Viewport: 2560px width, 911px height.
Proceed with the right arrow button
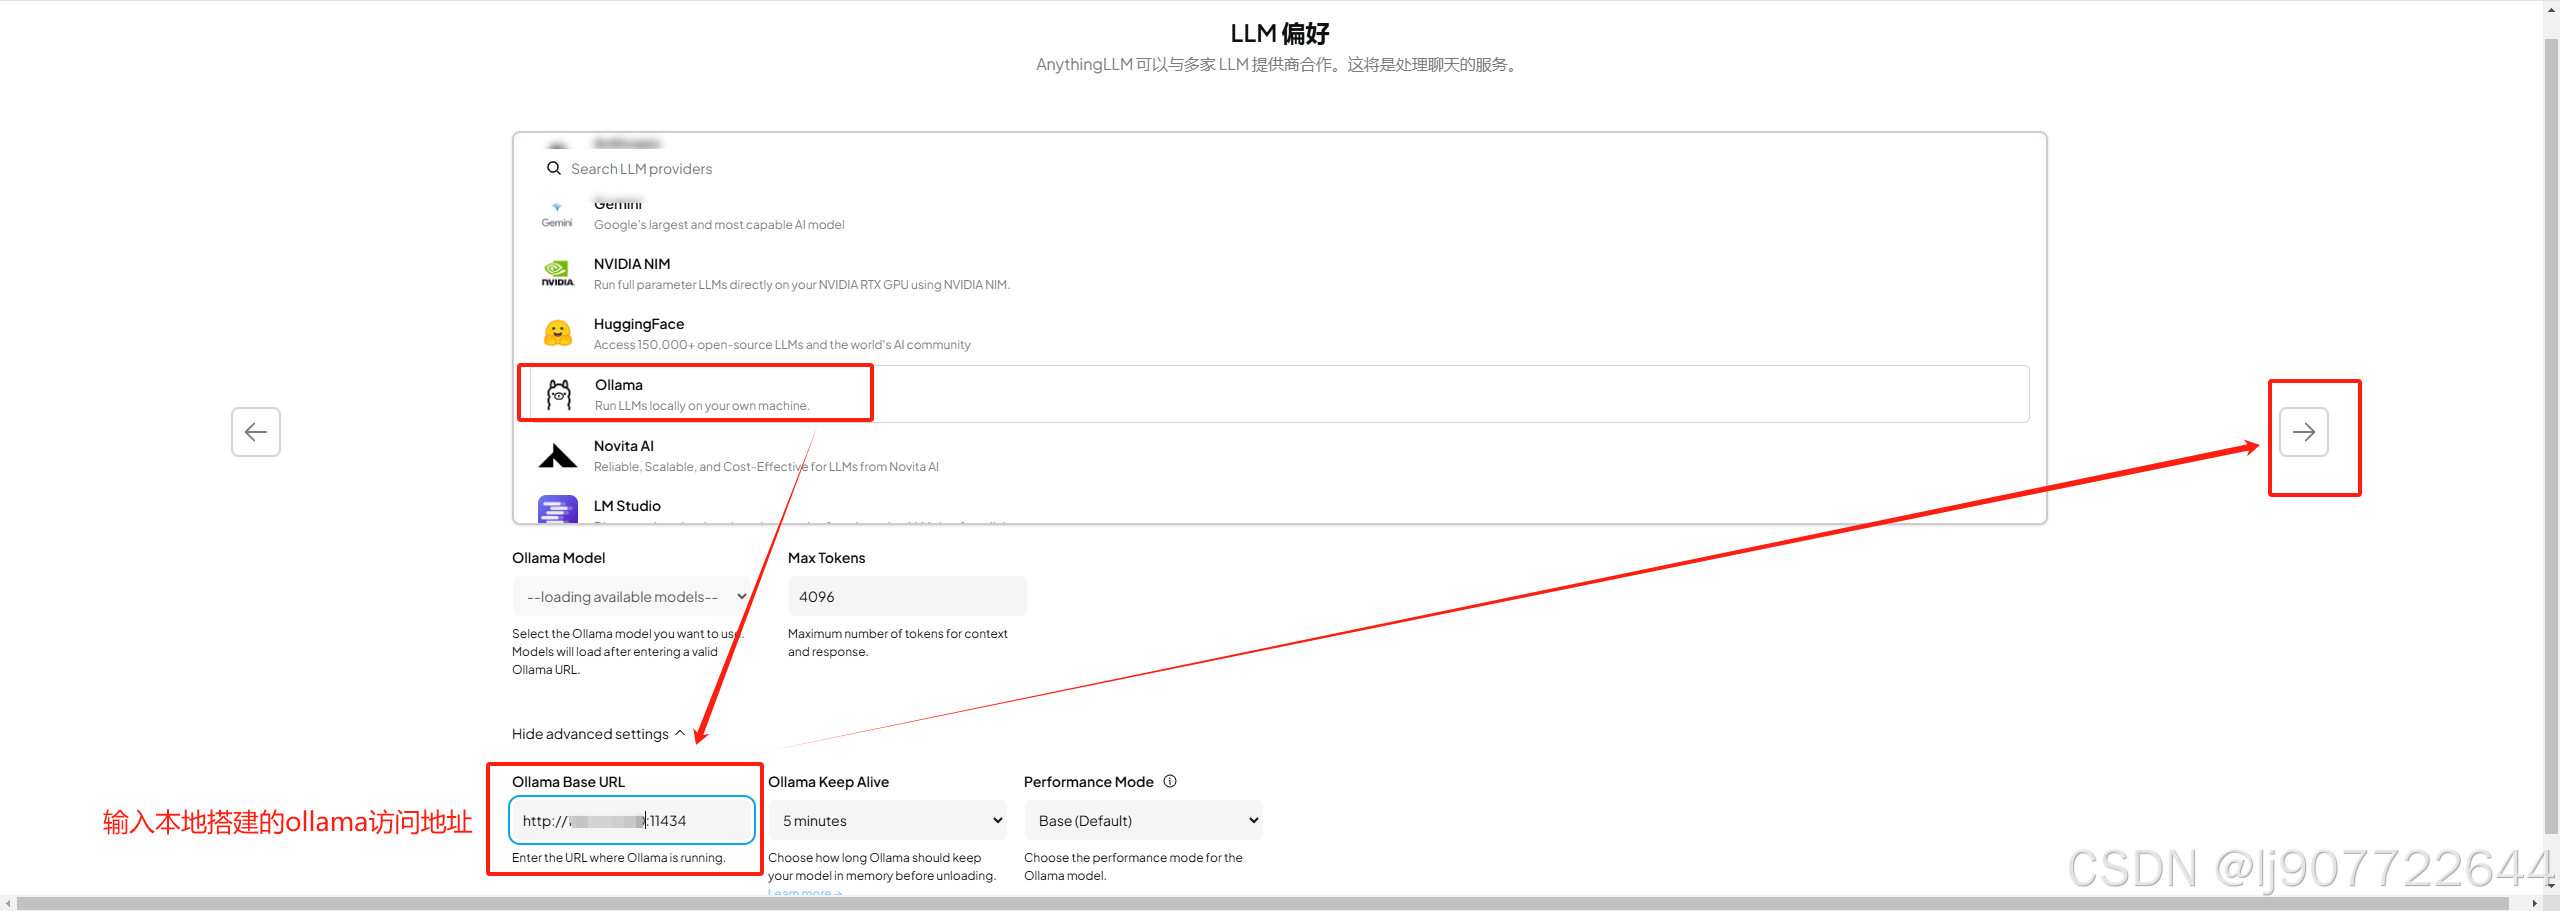click(2304, 432)
